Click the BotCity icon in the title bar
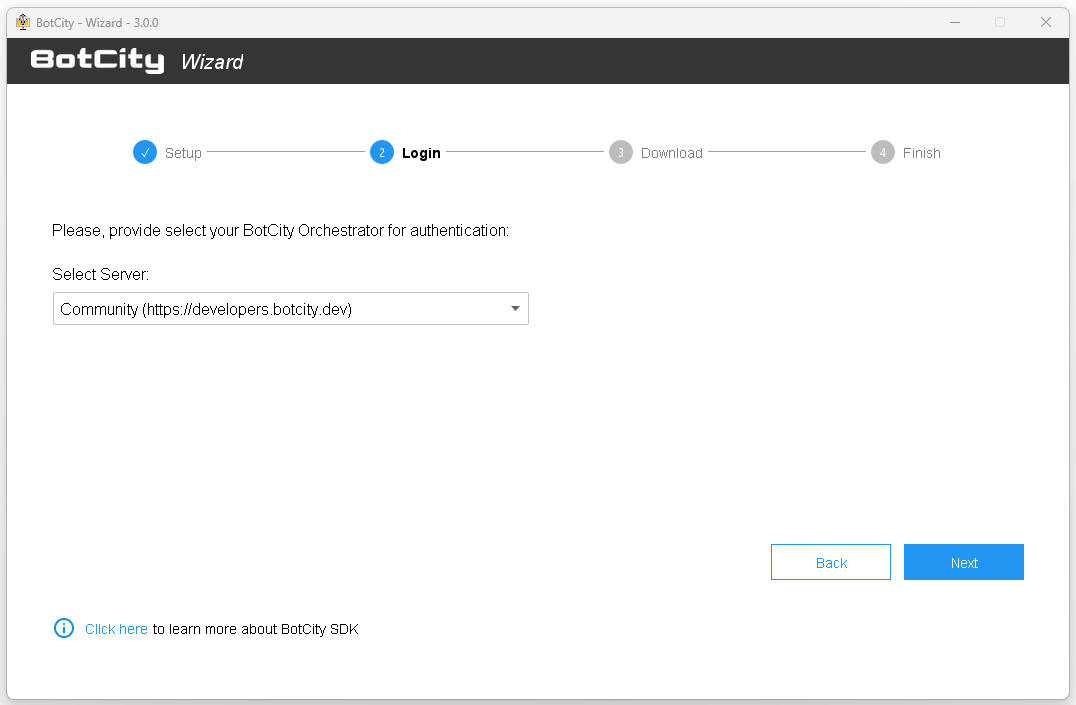Image resolution: width=1076 pixels, height=705 pixels. (22, 21)
